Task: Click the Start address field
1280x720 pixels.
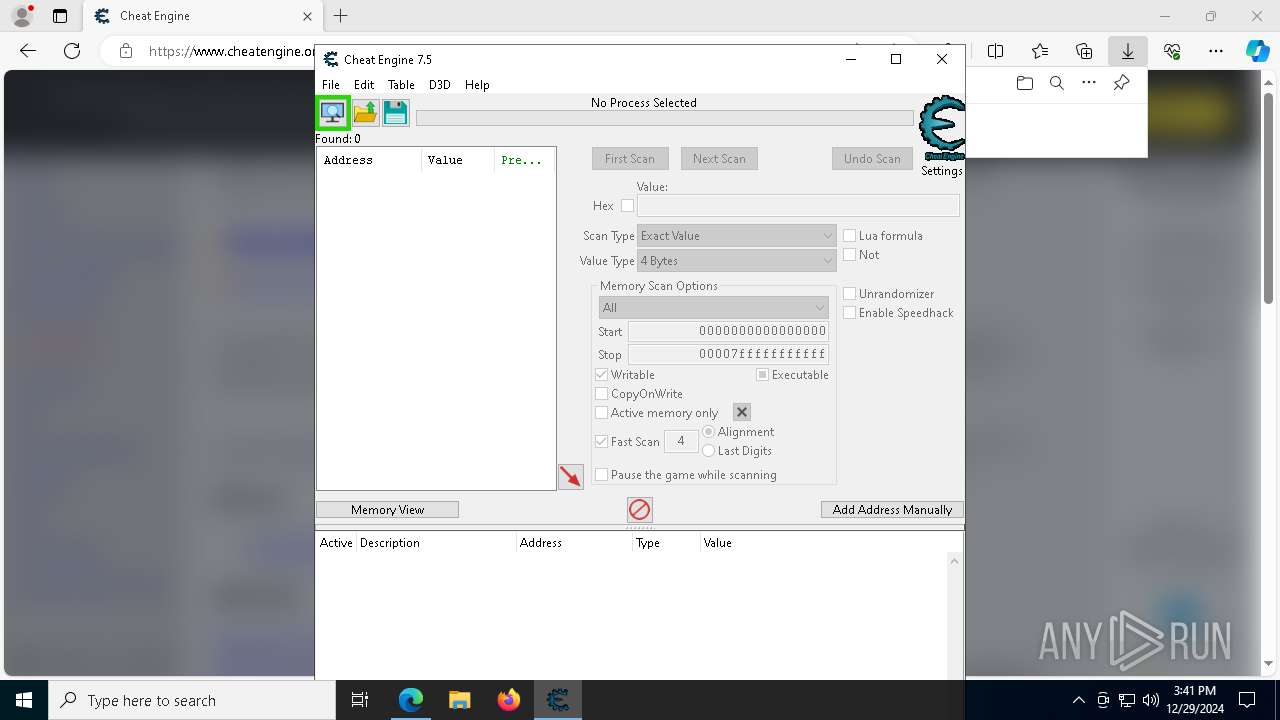Action: point(728,331)
